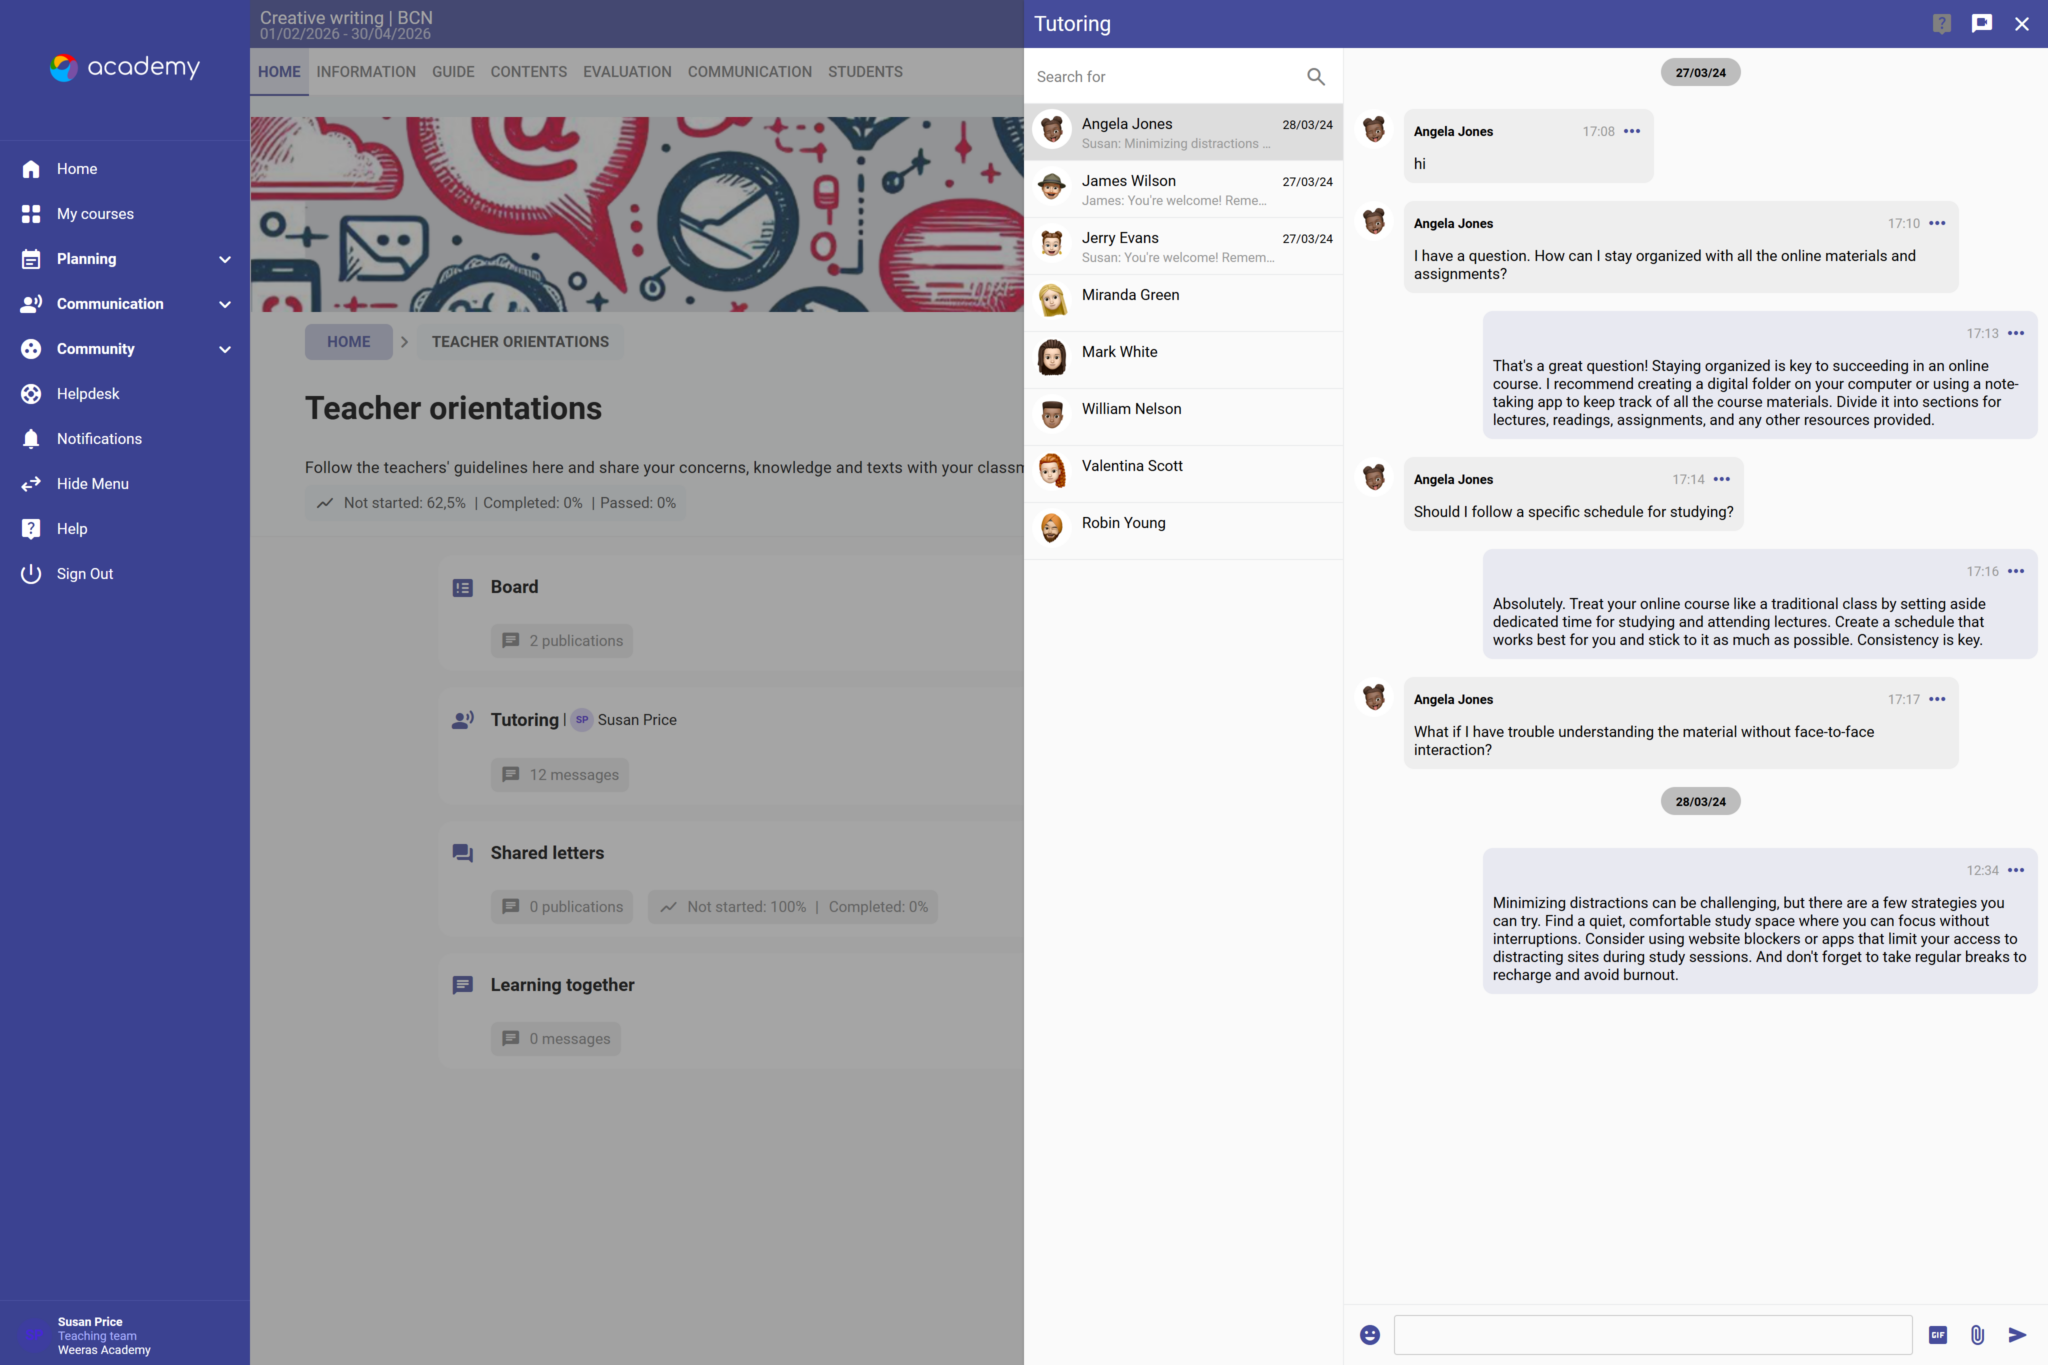Image resolution: width=2048 pixels, height=1365 pixels.
Task: Click the message text input box
Action: 1652,1335
